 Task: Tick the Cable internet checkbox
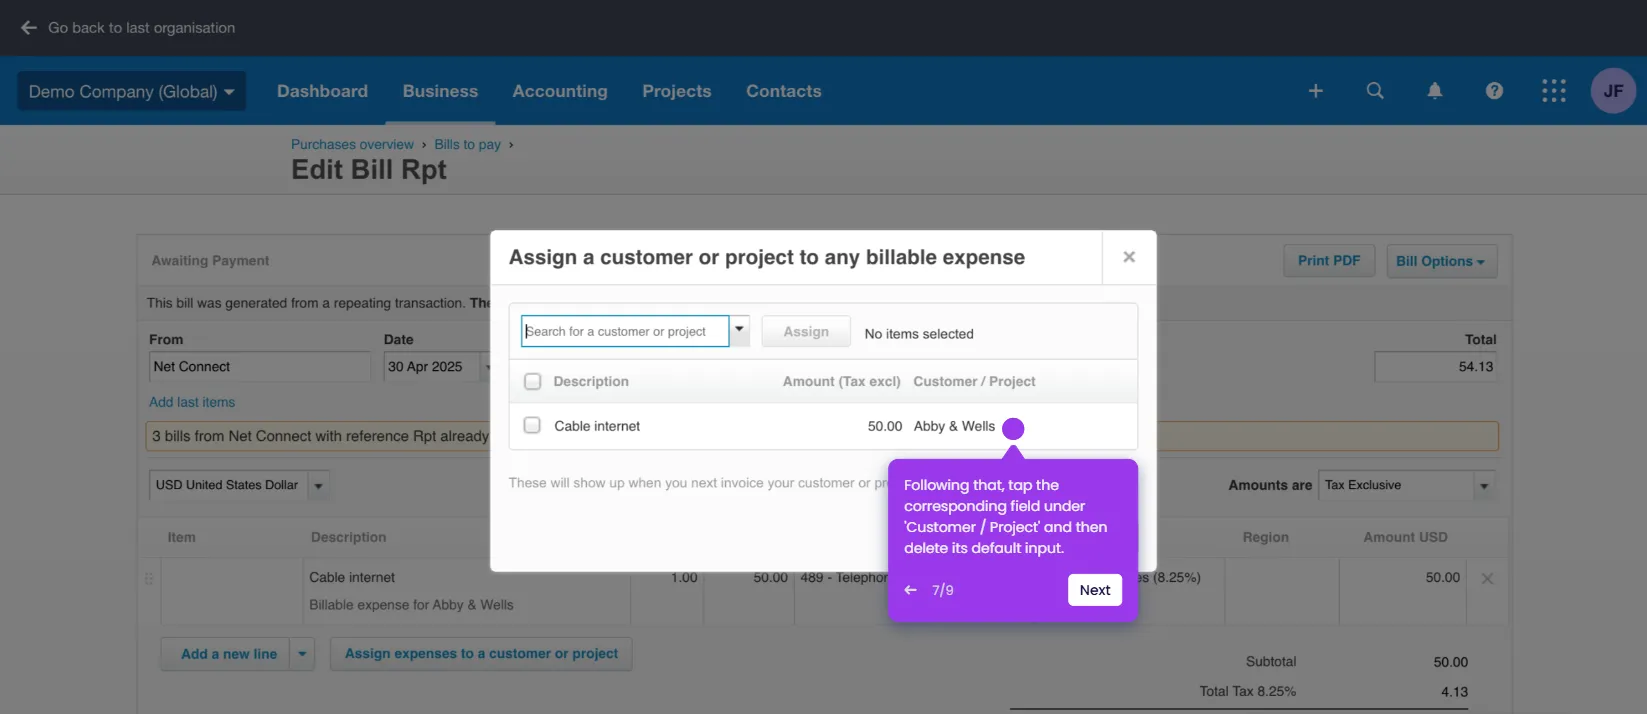533,425
